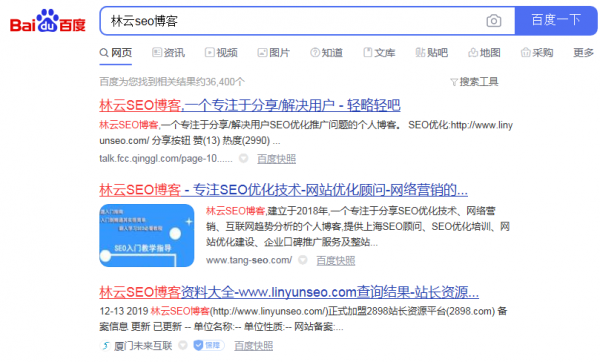
Task: Click the Baidu logo
Action: 47,21
